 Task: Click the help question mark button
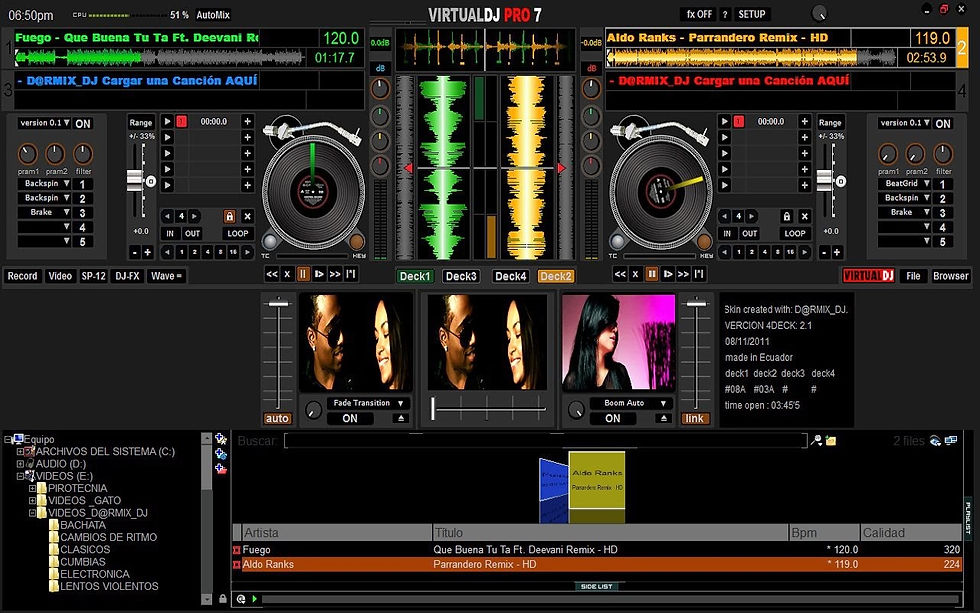coord(725,14)
